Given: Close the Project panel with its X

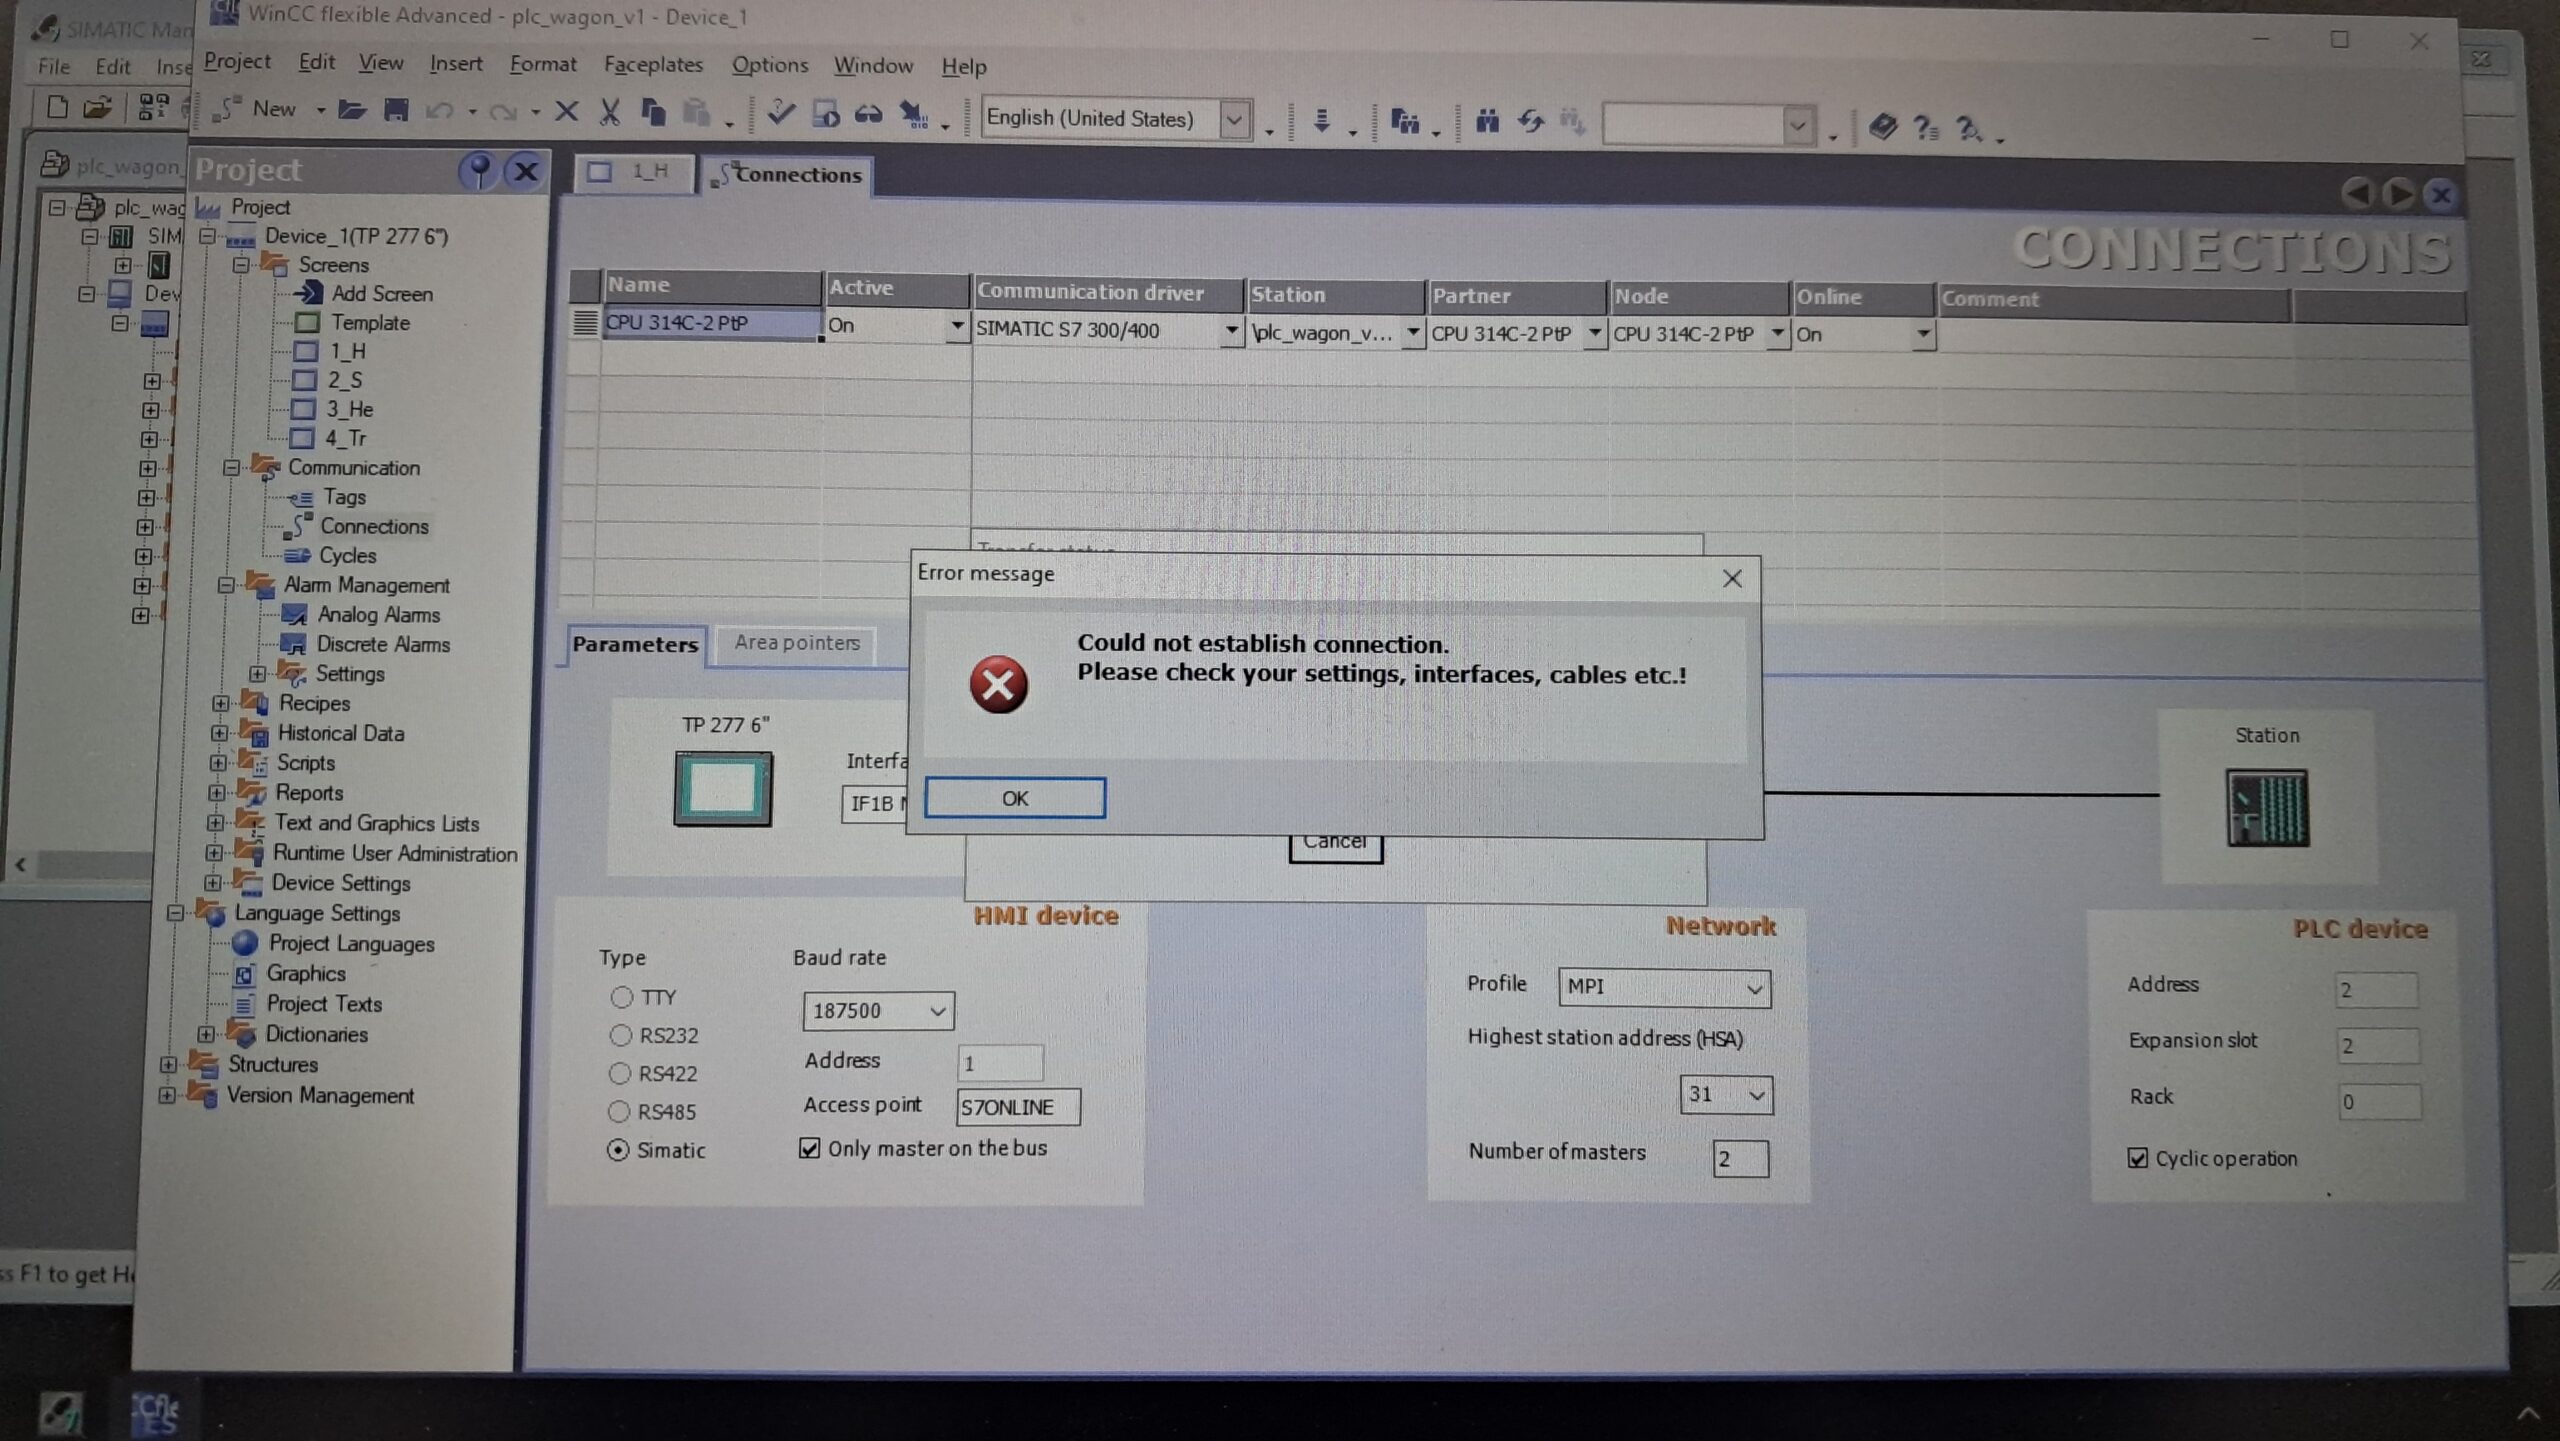Looking at the screenshot, I should 525,171.
